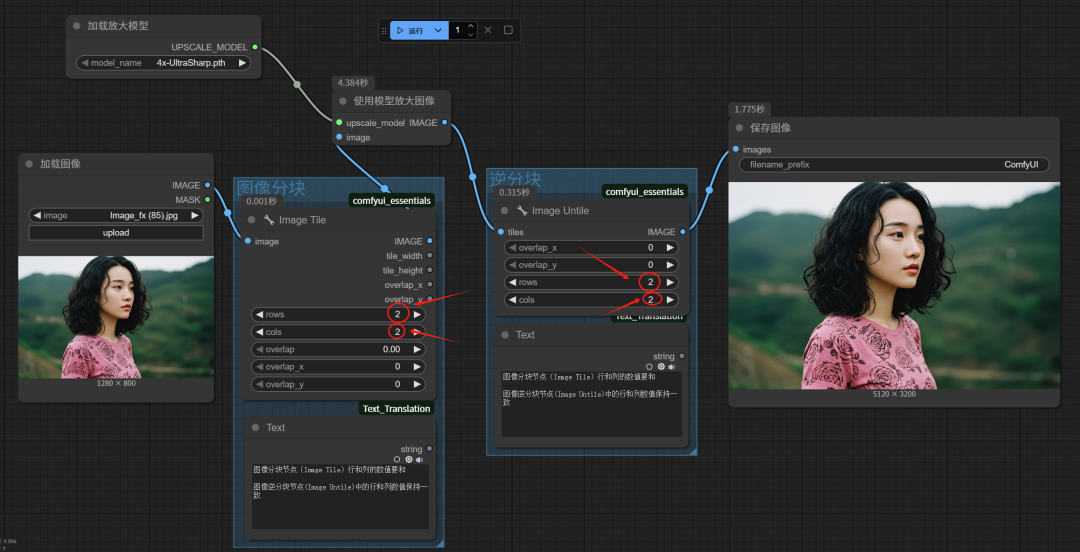Collapse the 使用模型放大图像 node via title dot
Viewport: 1080px width, 552px height.
[x=342, y=101]
